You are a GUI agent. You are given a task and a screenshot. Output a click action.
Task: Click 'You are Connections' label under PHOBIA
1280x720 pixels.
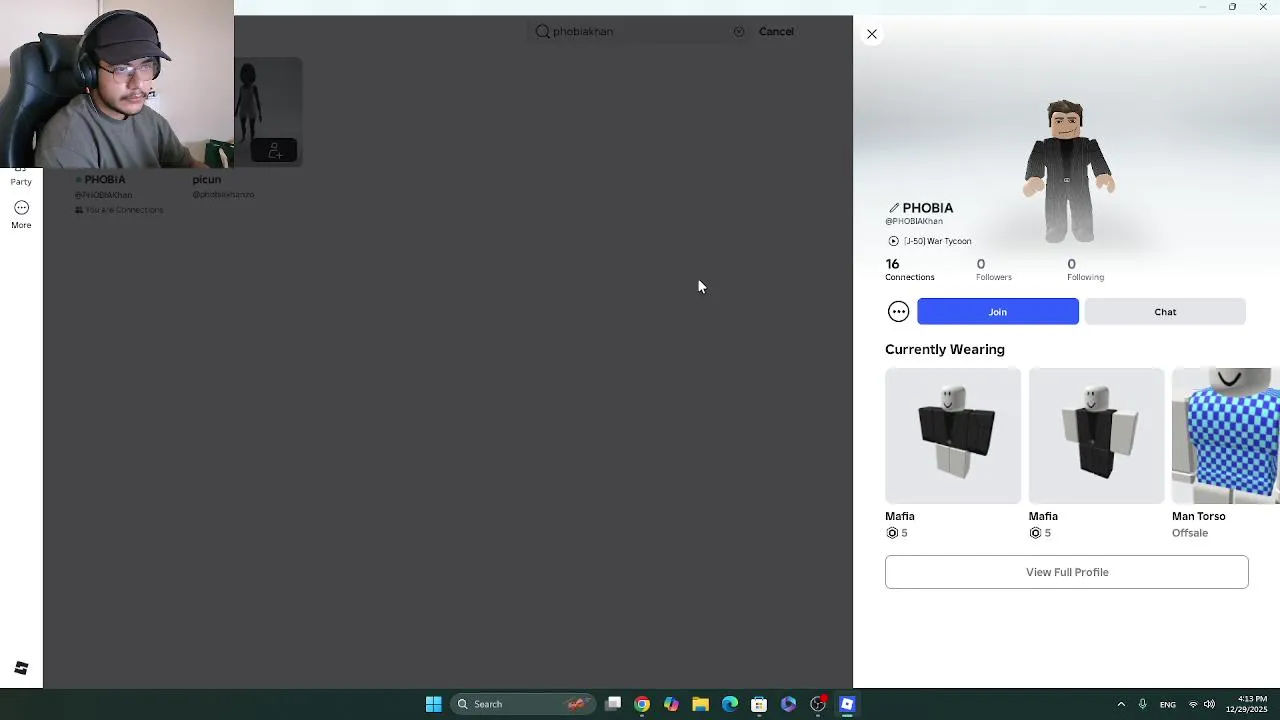point(119,210)
